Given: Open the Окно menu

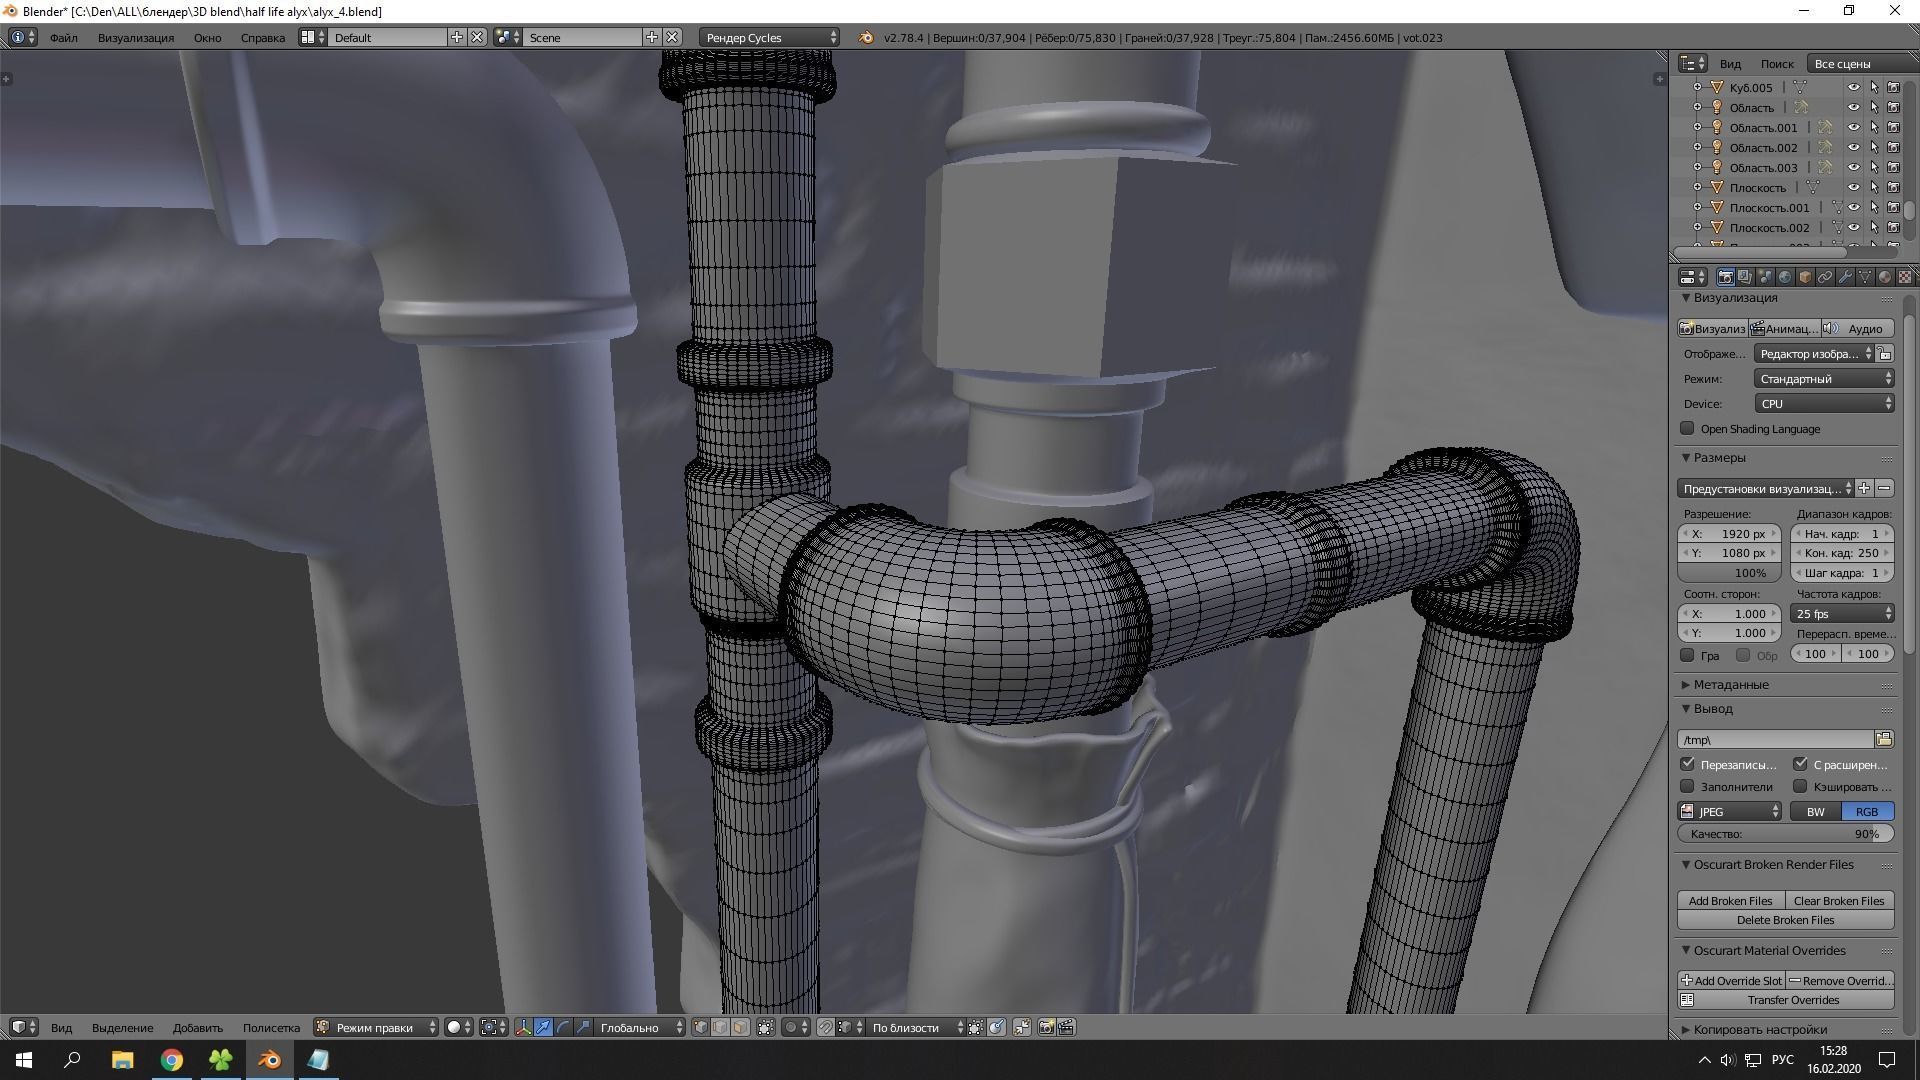Looking at the screenshot, I should [x=207, y=37].
